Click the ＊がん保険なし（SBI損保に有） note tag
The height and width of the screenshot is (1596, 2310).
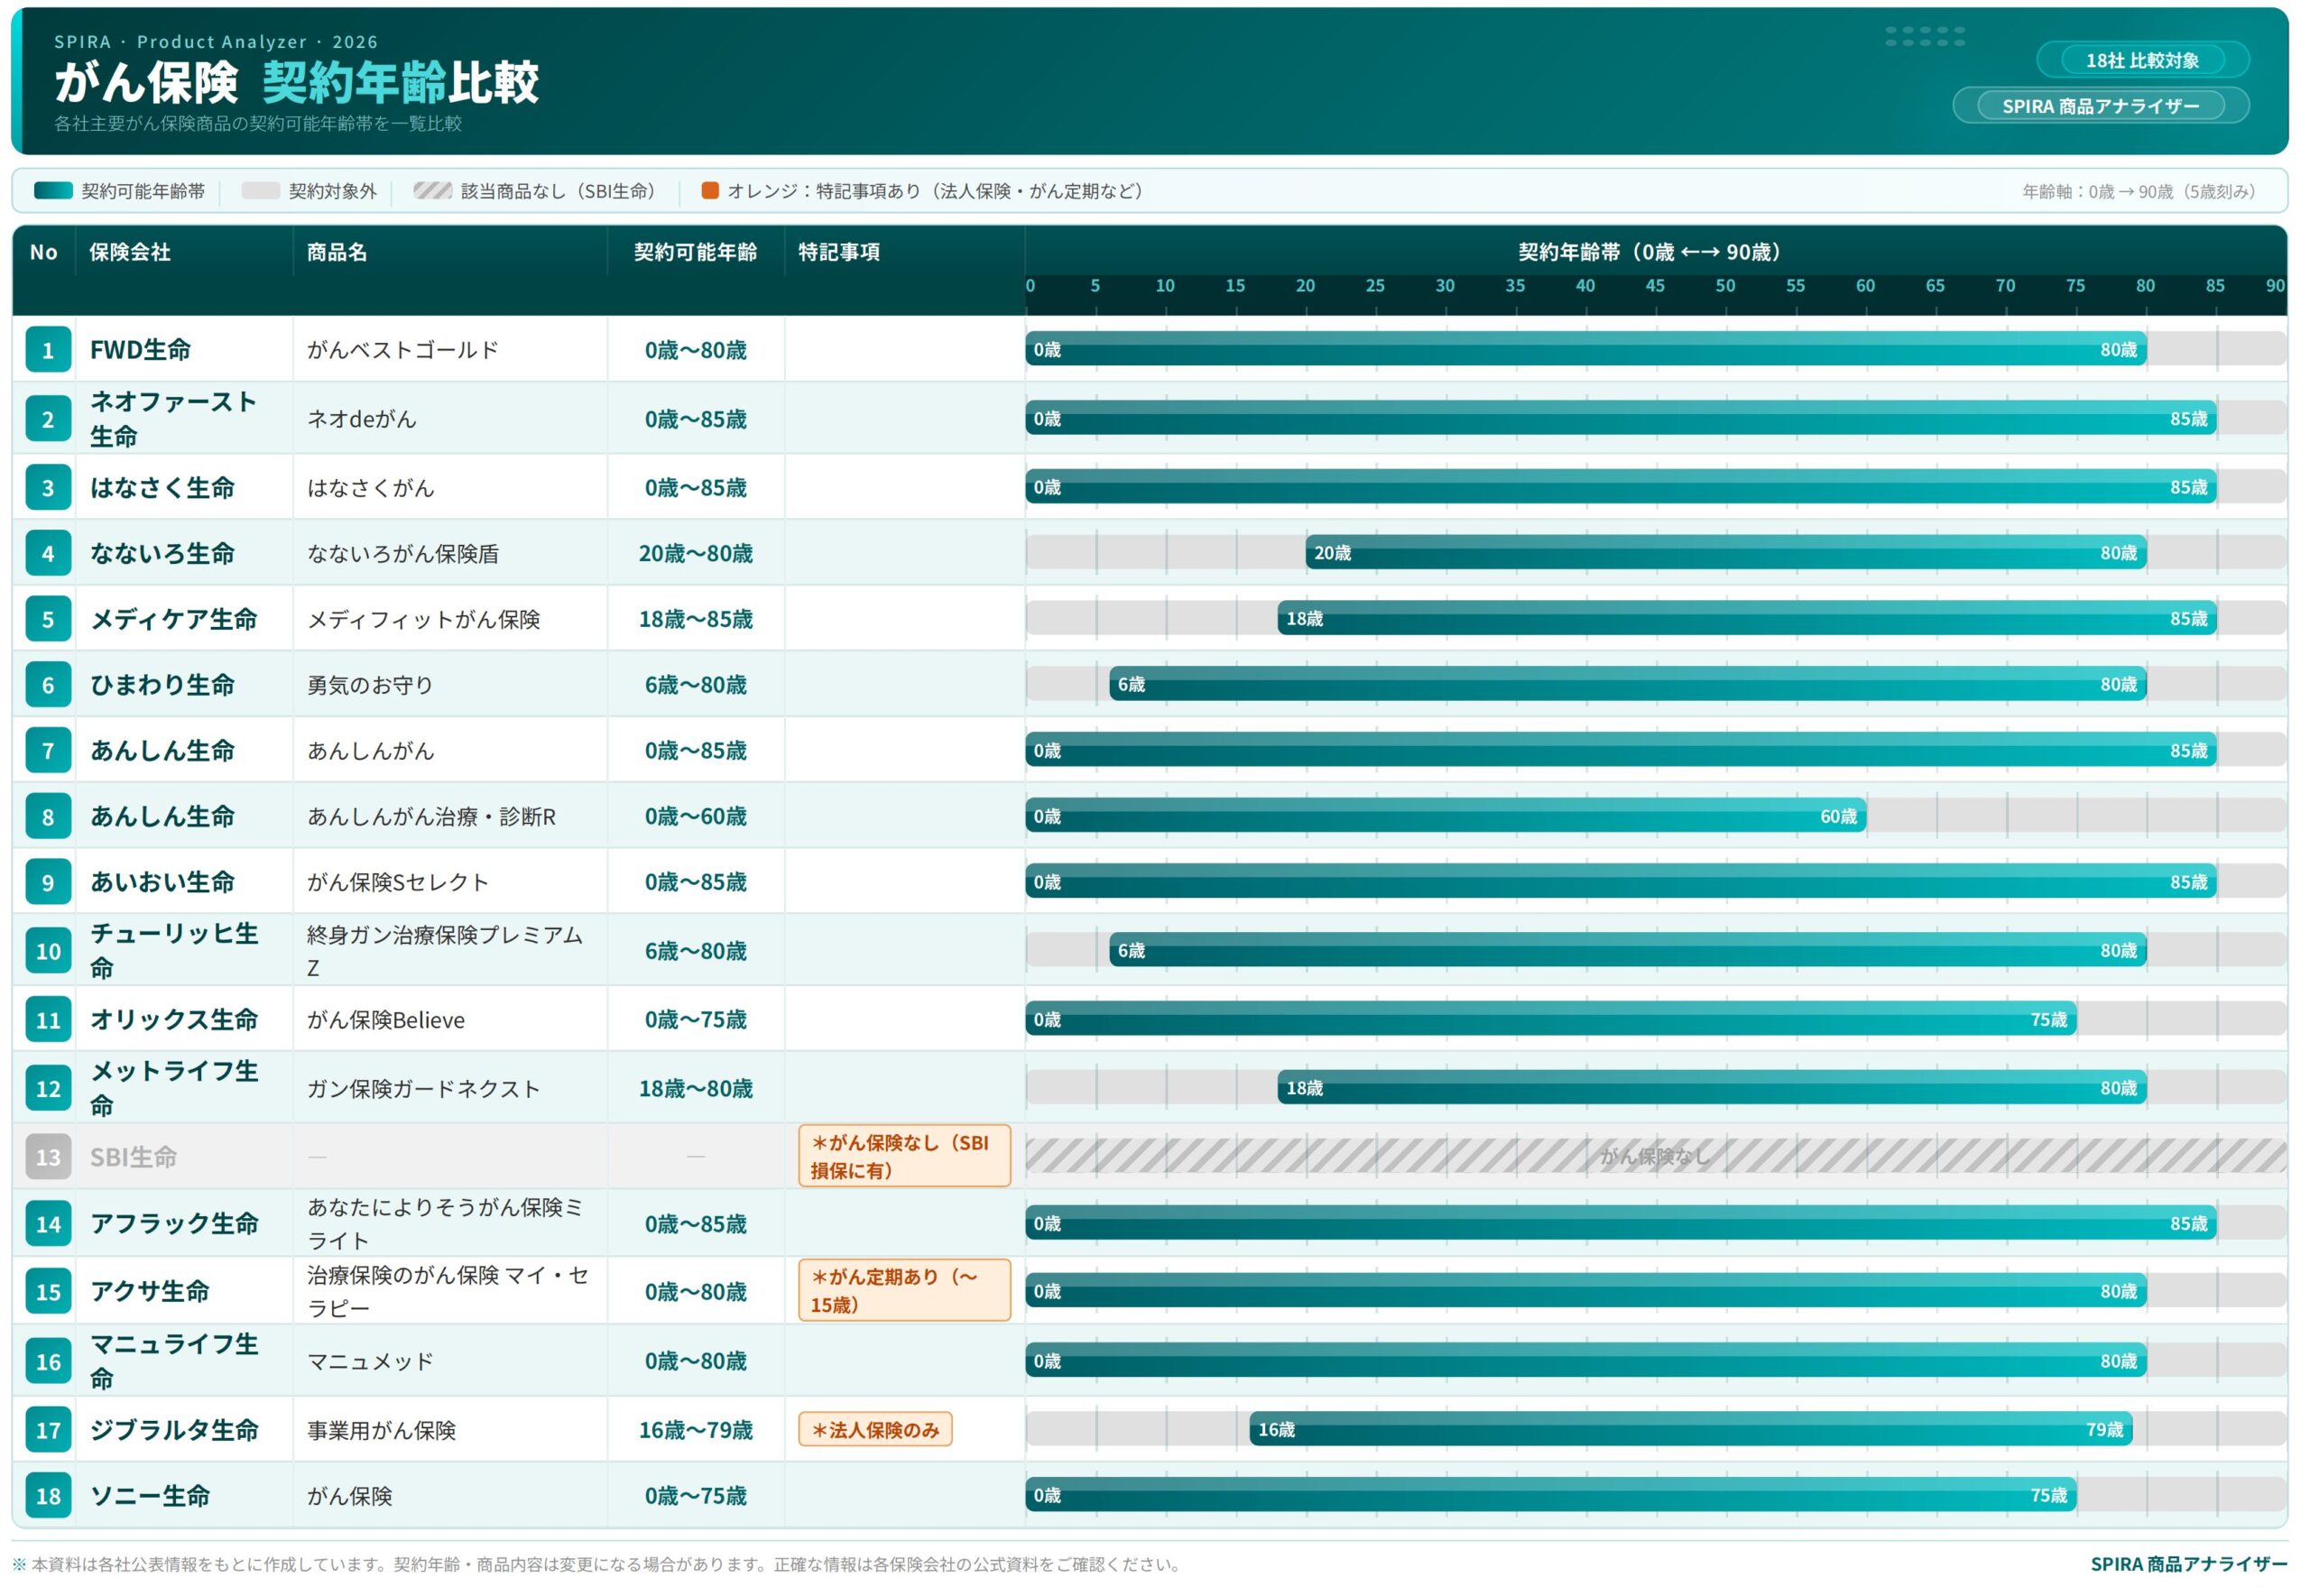tap(904, 1157)
